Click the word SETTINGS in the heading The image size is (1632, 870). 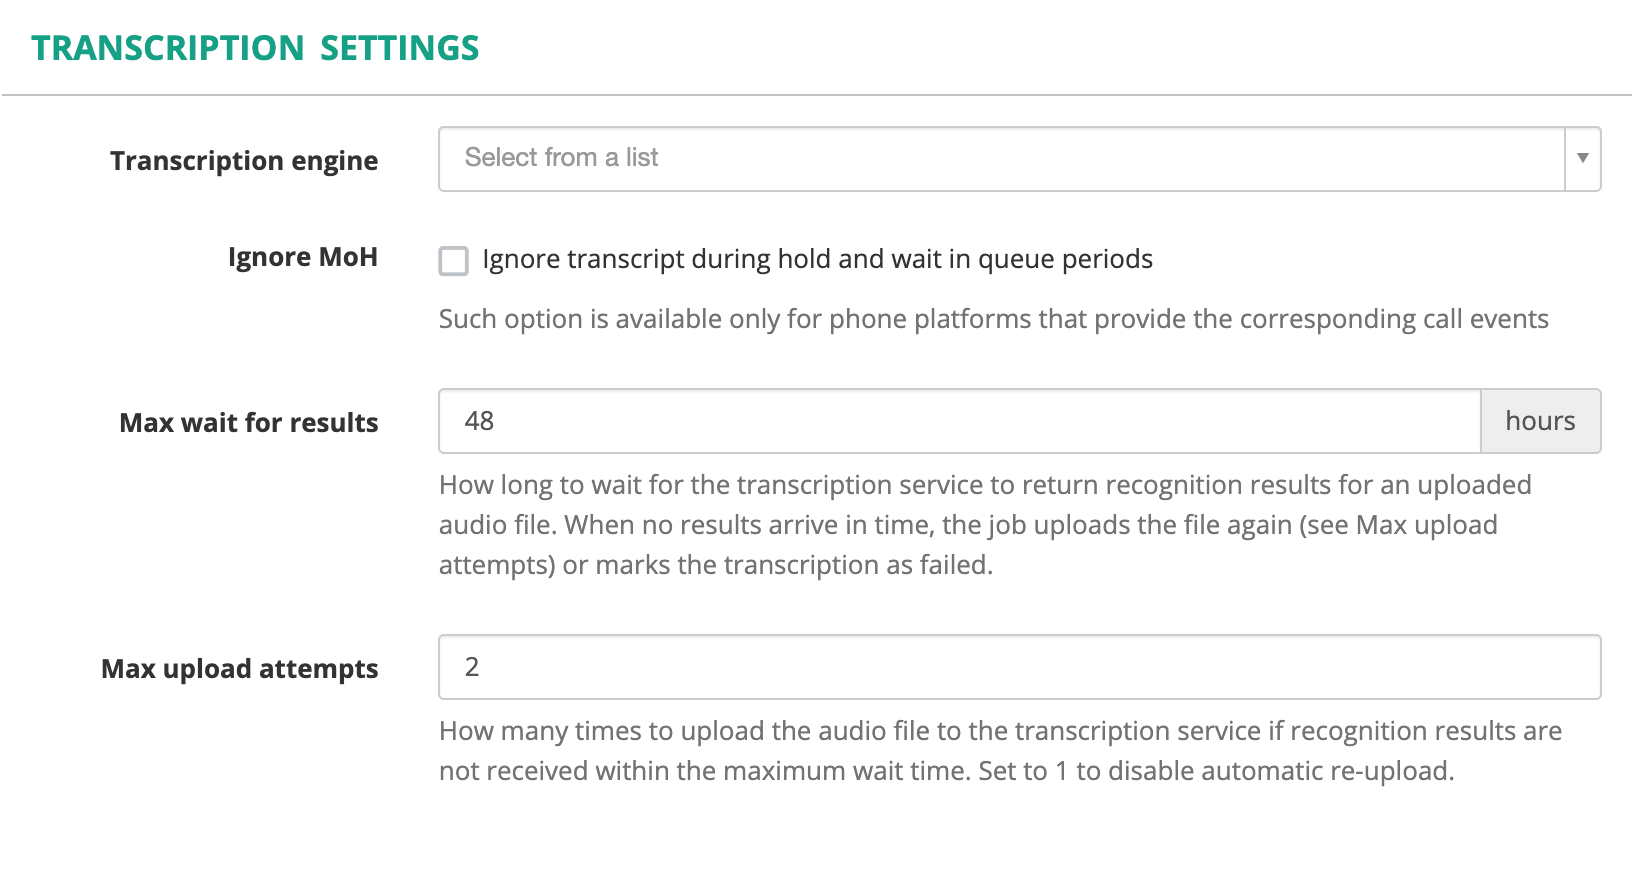point(400,48)
